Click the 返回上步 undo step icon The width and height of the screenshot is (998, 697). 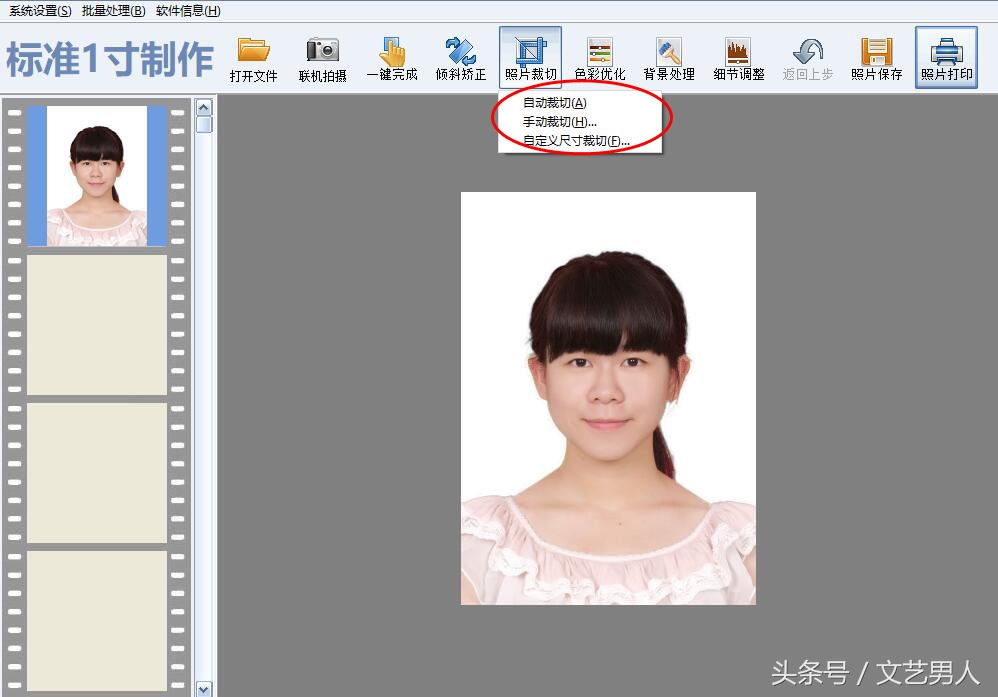pos(808,59)
